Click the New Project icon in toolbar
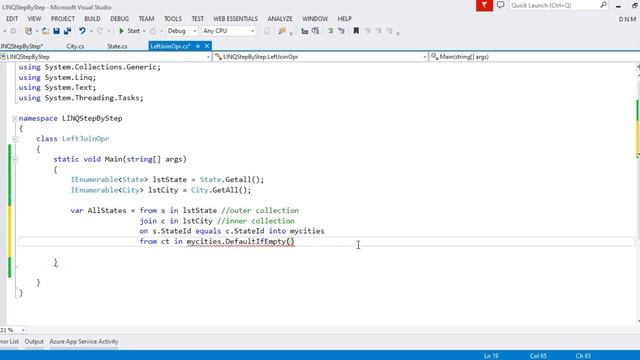640x360 pixels. (28, 31)
